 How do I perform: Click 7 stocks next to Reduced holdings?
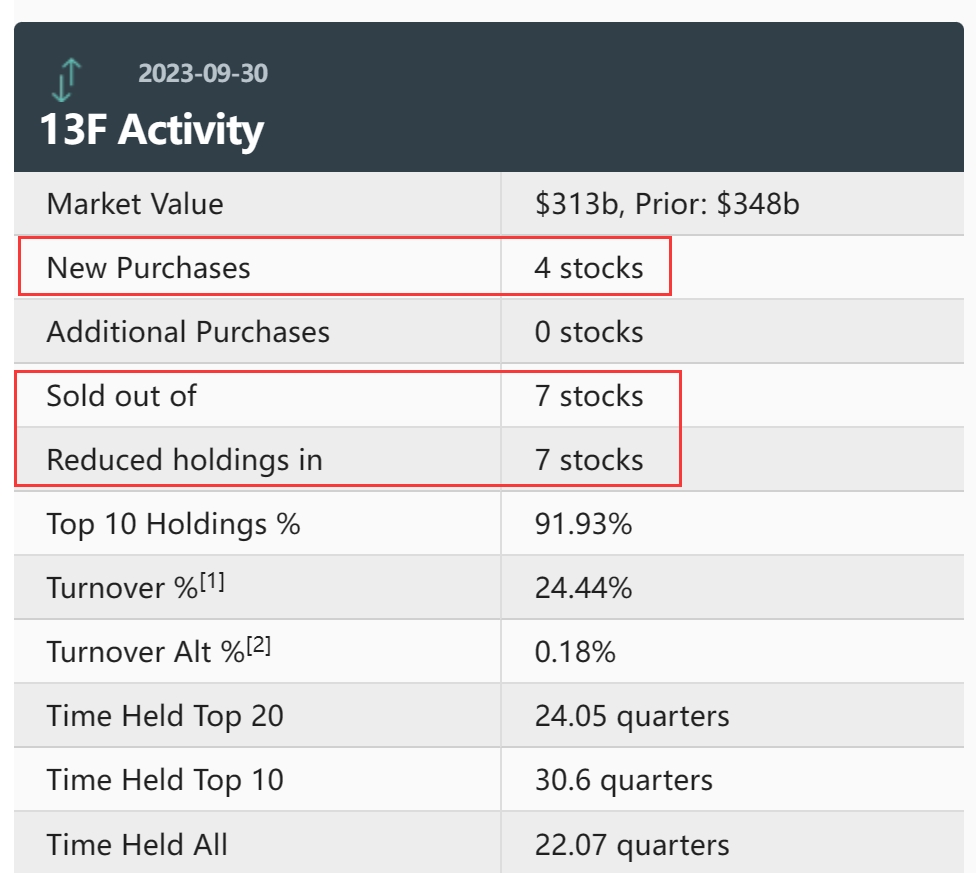589,460
